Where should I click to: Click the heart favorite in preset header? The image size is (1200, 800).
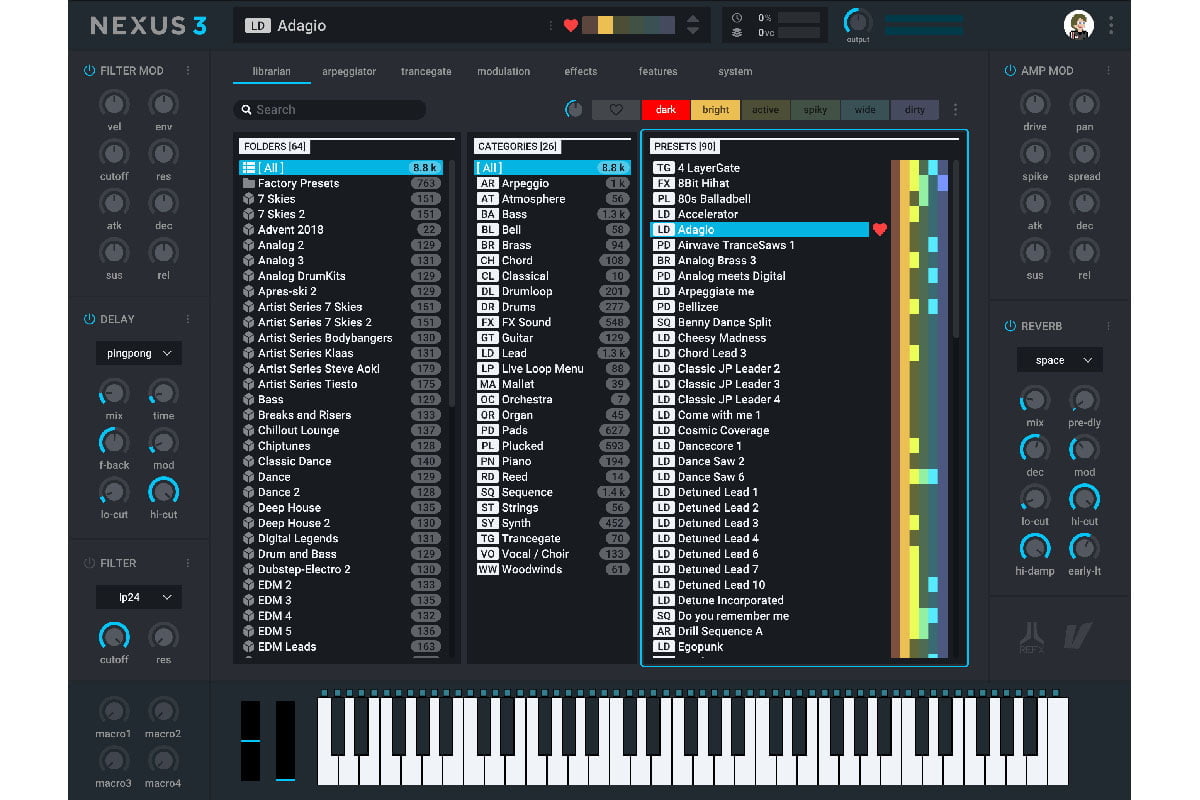[571, 26]
